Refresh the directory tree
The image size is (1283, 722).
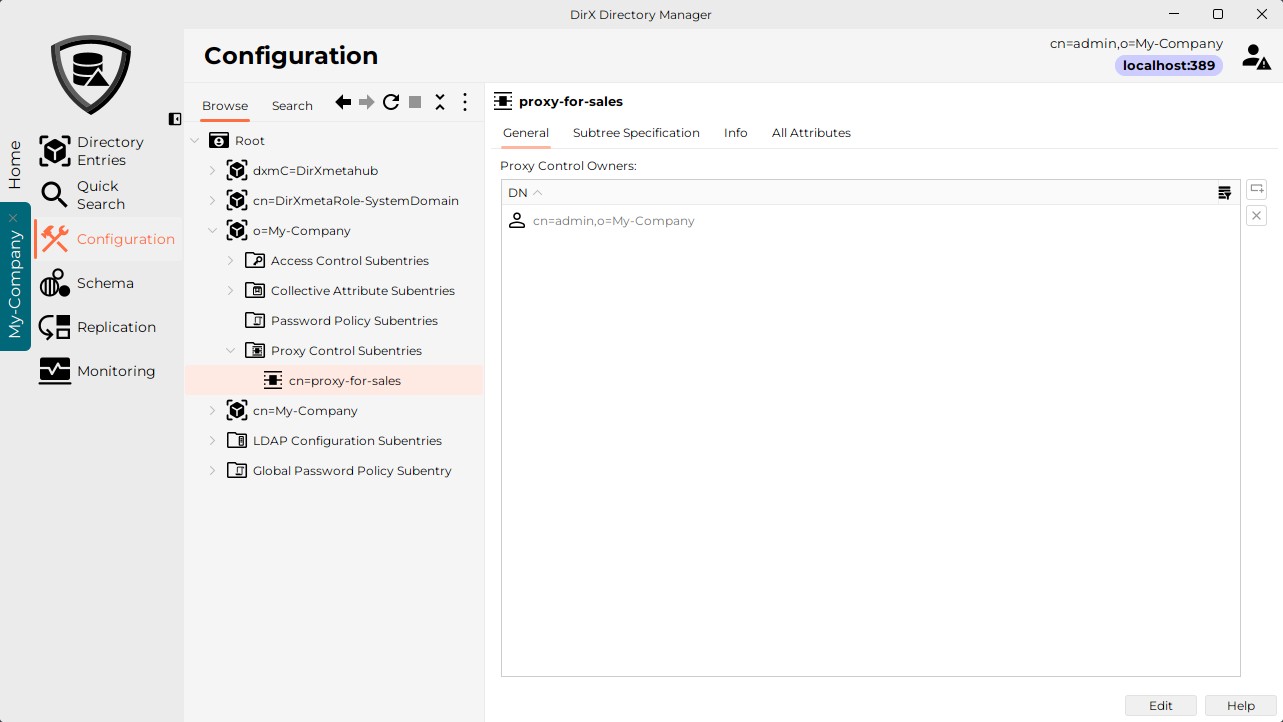tap(391, 102)
